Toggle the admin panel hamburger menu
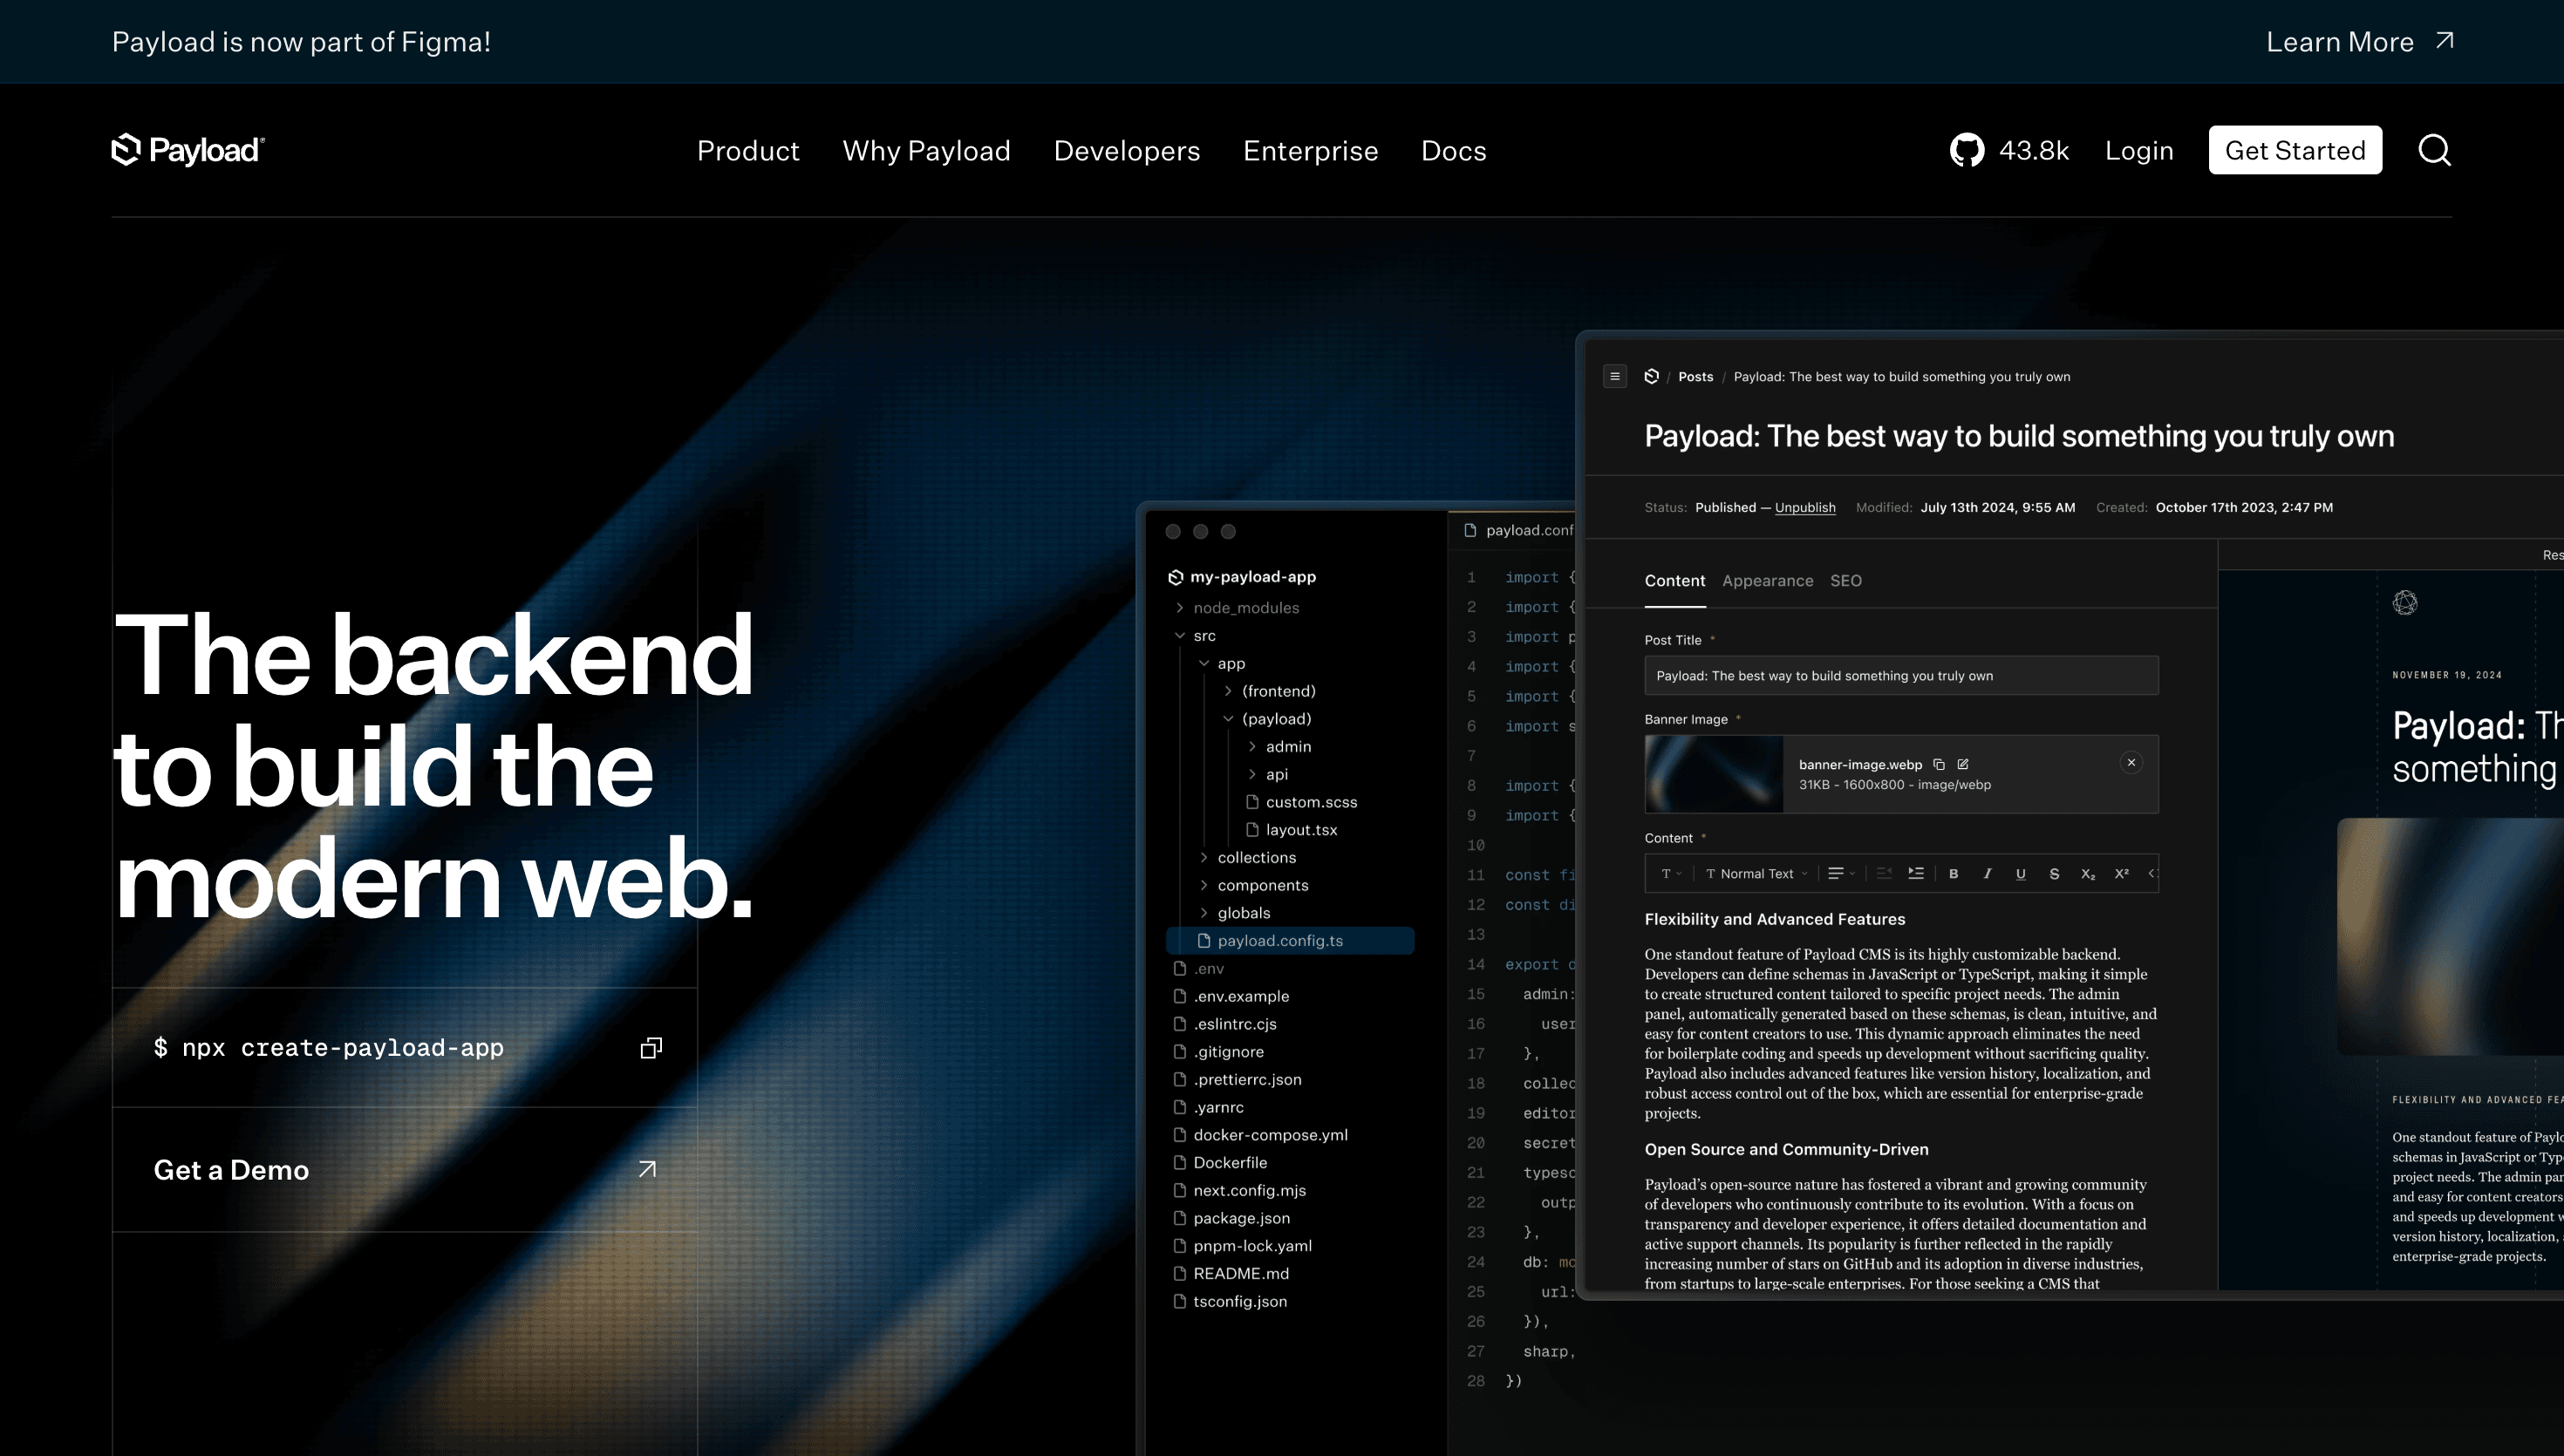Image resolution: width=2564 pixels, height=1456 pixels. (x=1614, y=376)
